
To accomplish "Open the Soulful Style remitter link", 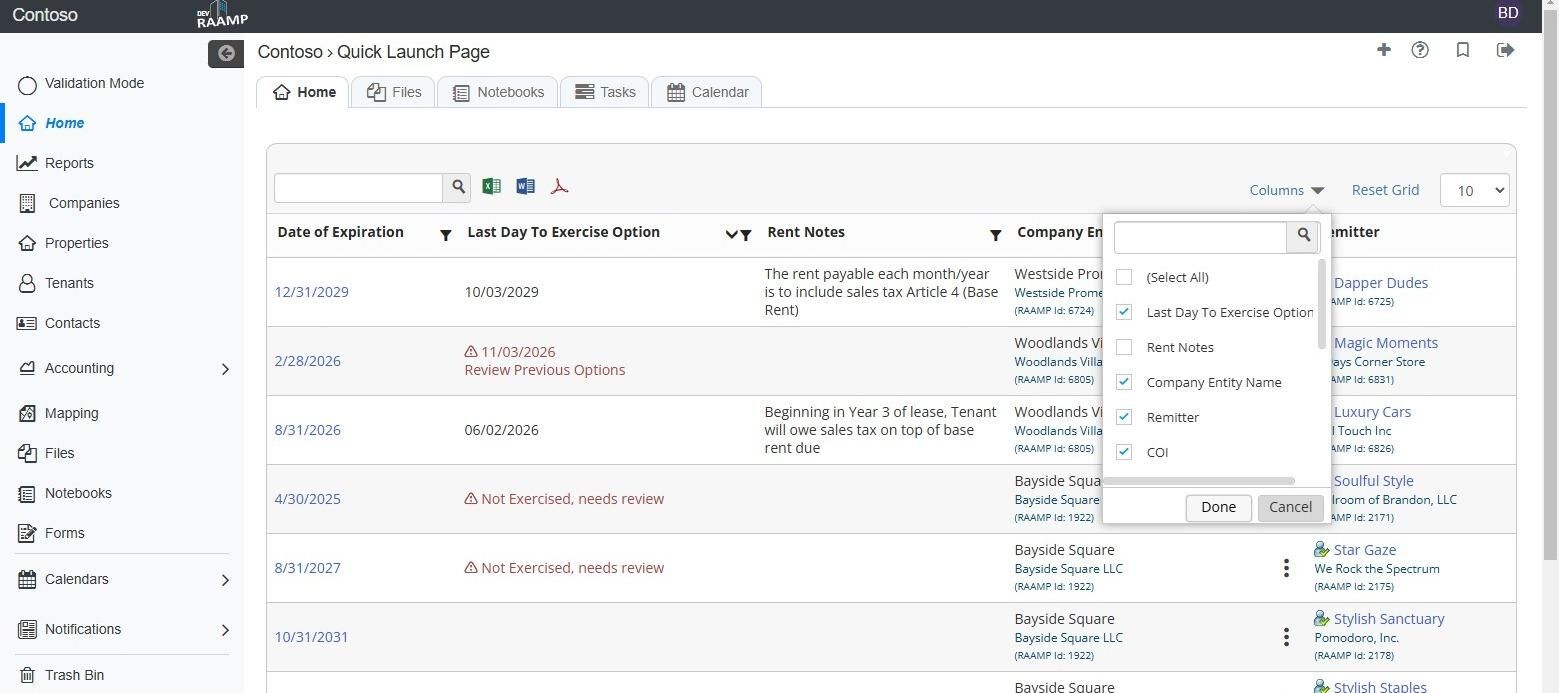I will [x=1373, y=481].
